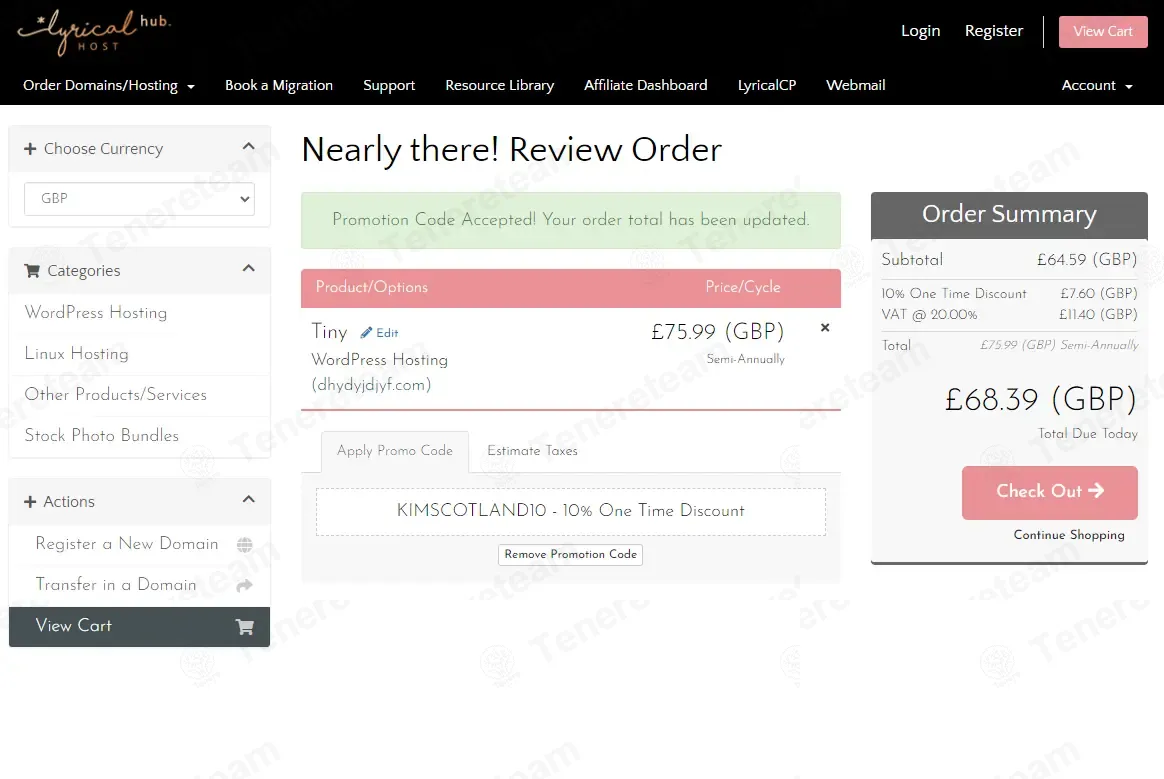Expand the Account dropdown menu
The width and height of the screenshot is (1164, 779).
pyautogui.click(x=1097, y=85)
